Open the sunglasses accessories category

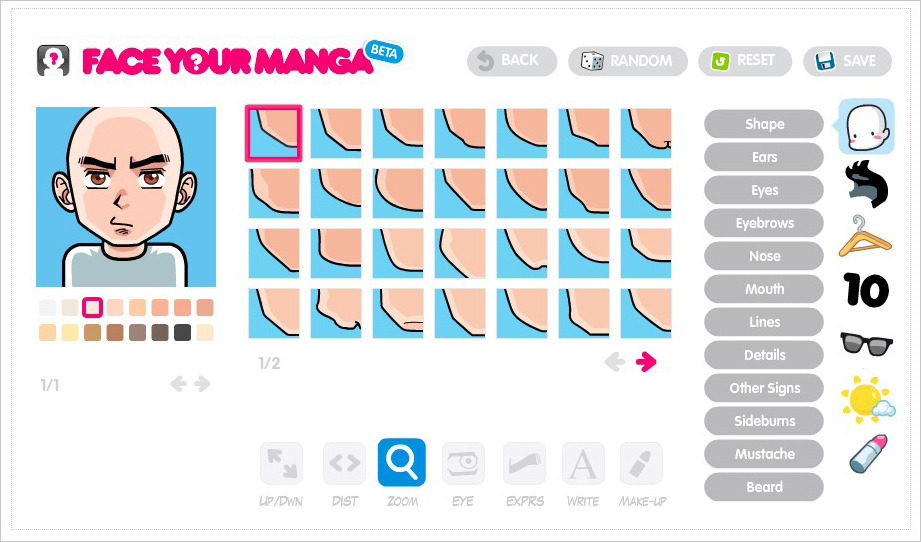(x=866, y=344)
